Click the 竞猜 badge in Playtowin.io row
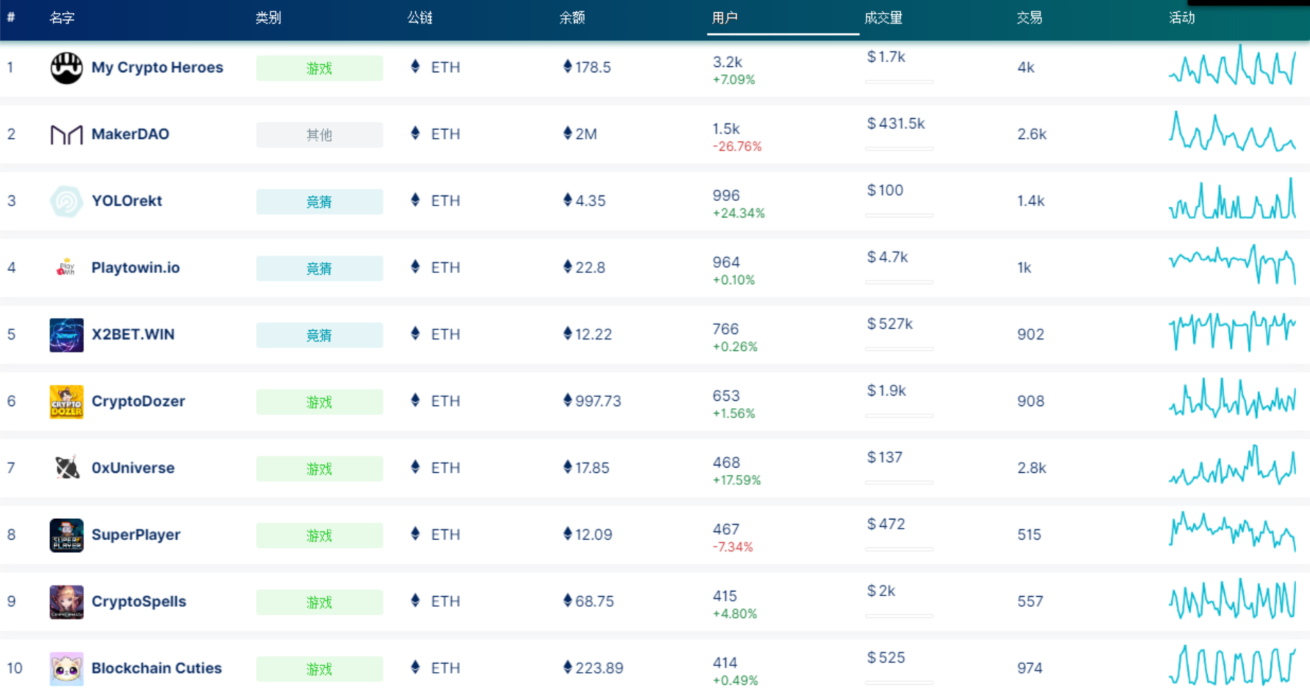1310x694 pixels. point(319,268)
